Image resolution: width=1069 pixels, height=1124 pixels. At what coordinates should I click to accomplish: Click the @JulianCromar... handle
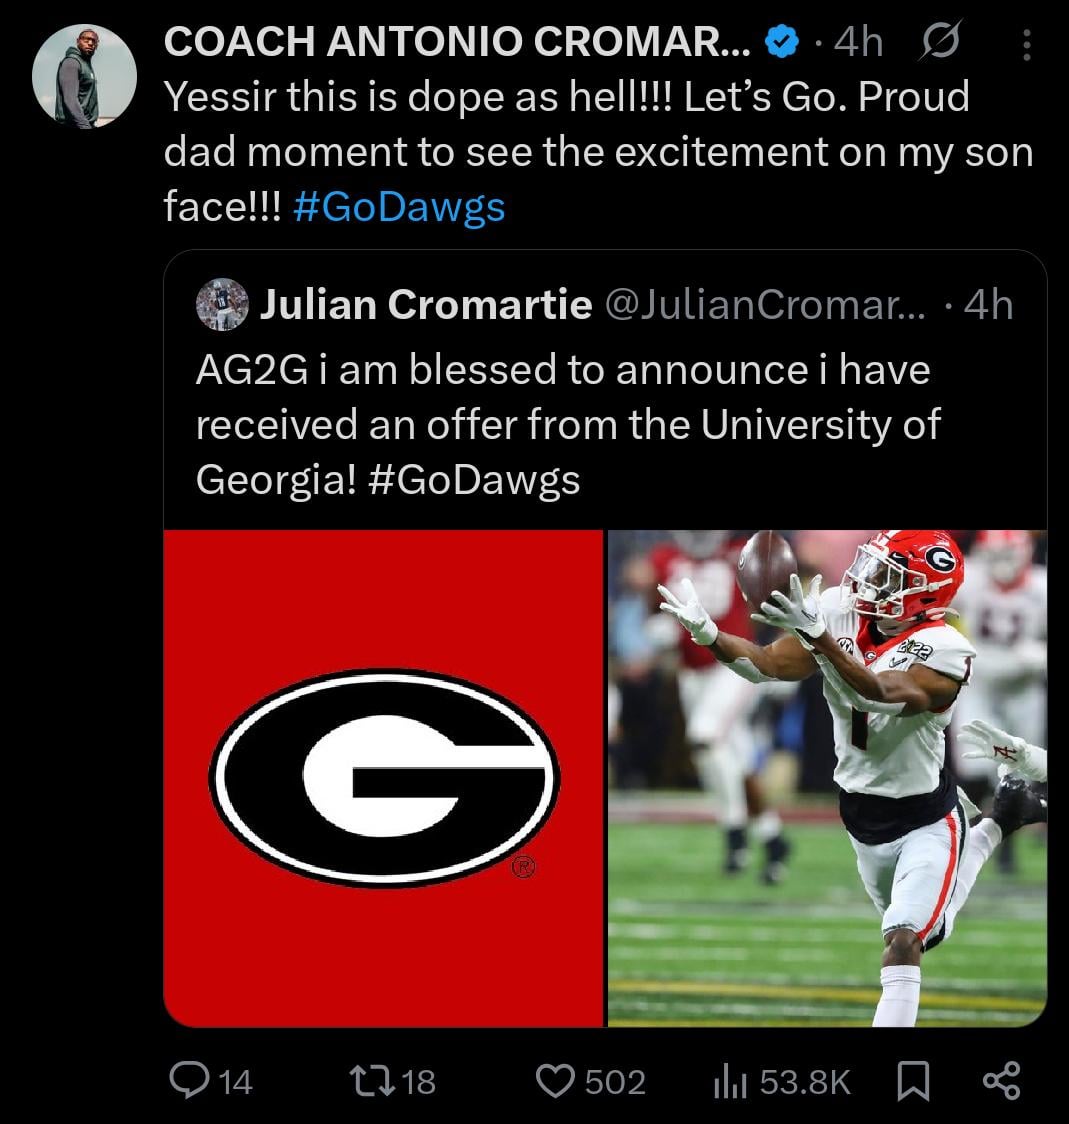765,304
